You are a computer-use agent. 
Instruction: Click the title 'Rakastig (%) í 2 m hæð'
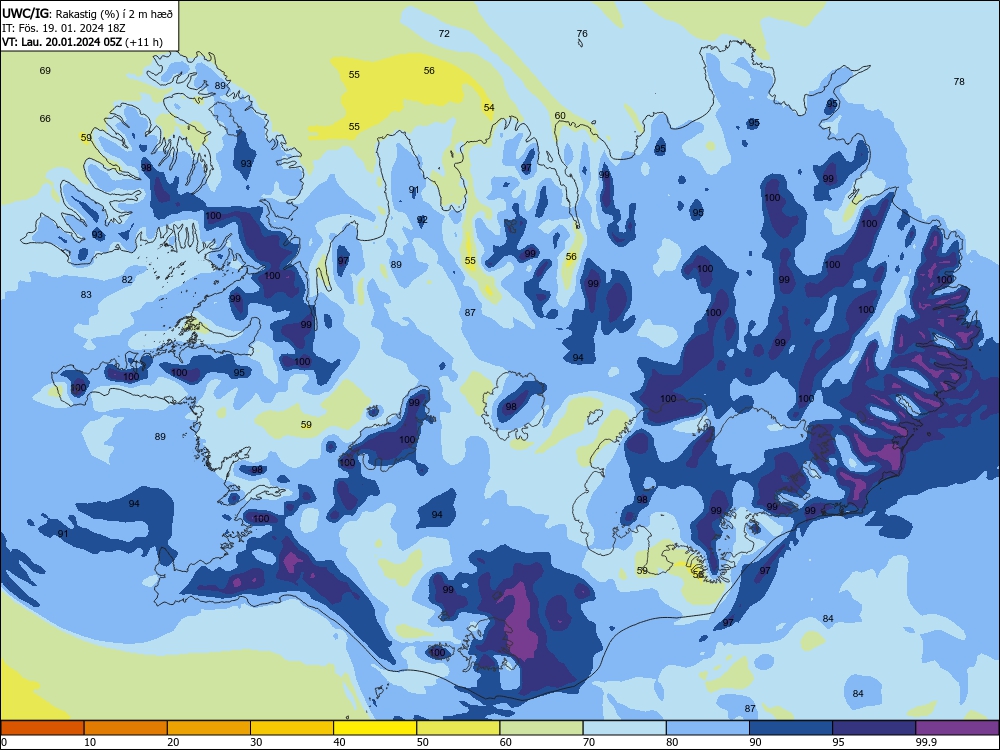click(x=114, y=13)
